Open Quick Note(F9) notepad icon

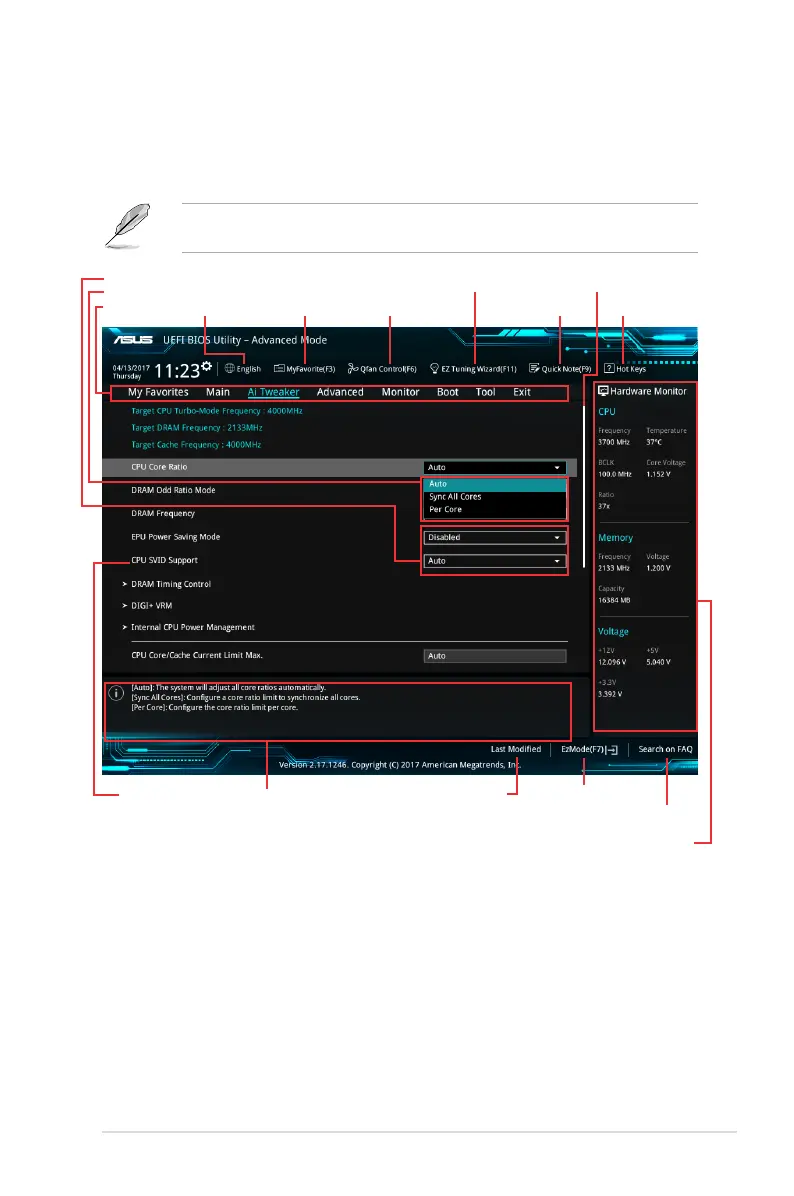535,368
